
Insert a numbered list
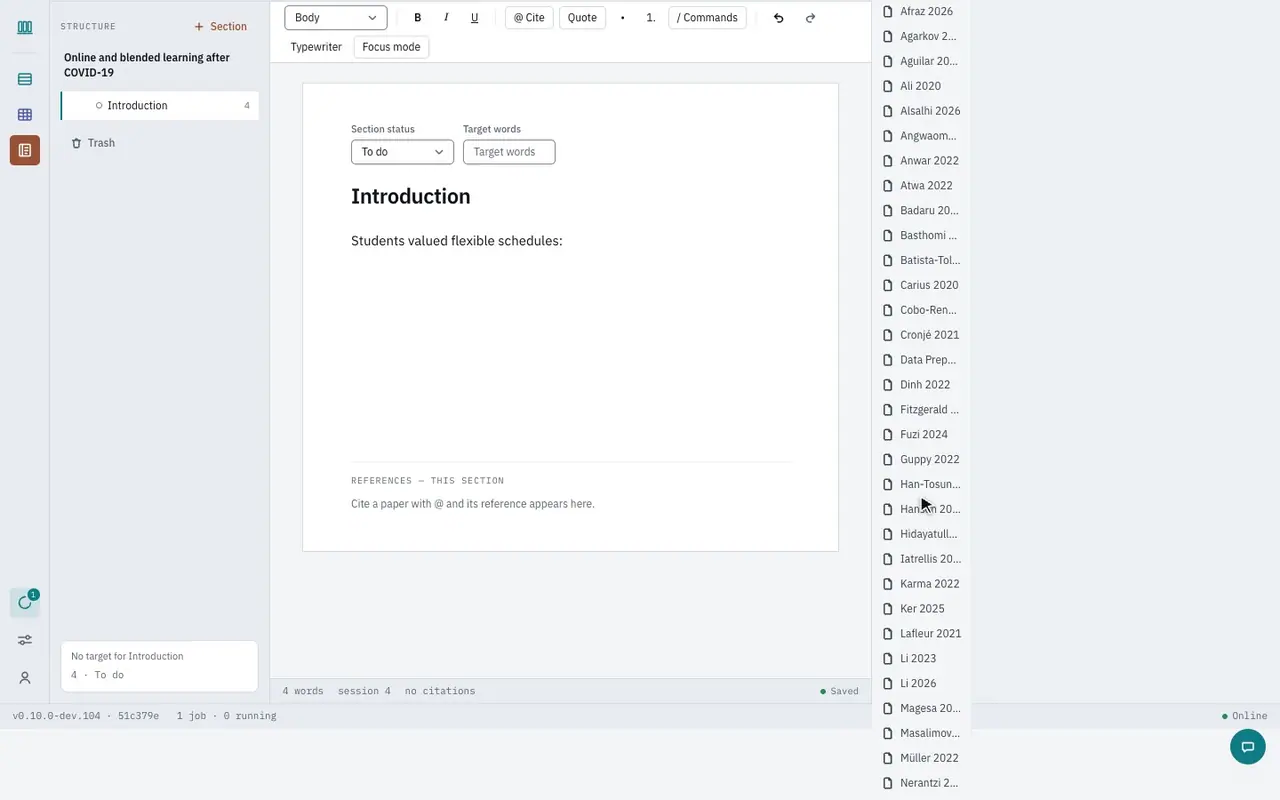coord(651,18)
